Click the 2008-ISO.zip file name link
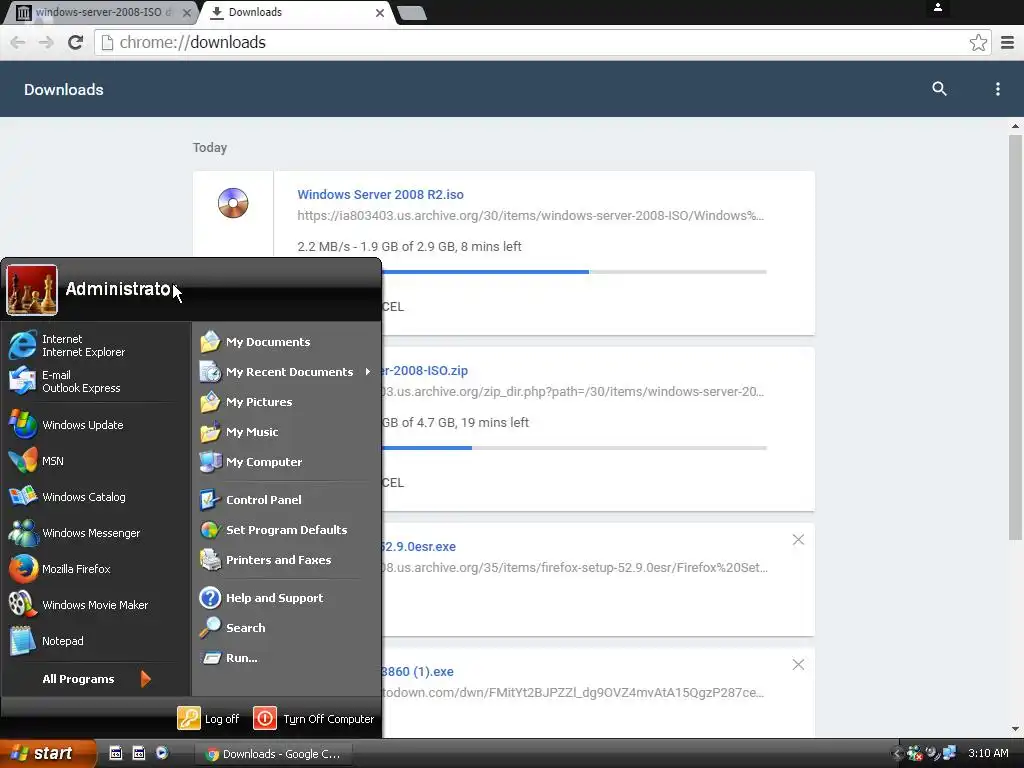The height and width of the screenshot is (768, 1024). [x=424, y=371]
